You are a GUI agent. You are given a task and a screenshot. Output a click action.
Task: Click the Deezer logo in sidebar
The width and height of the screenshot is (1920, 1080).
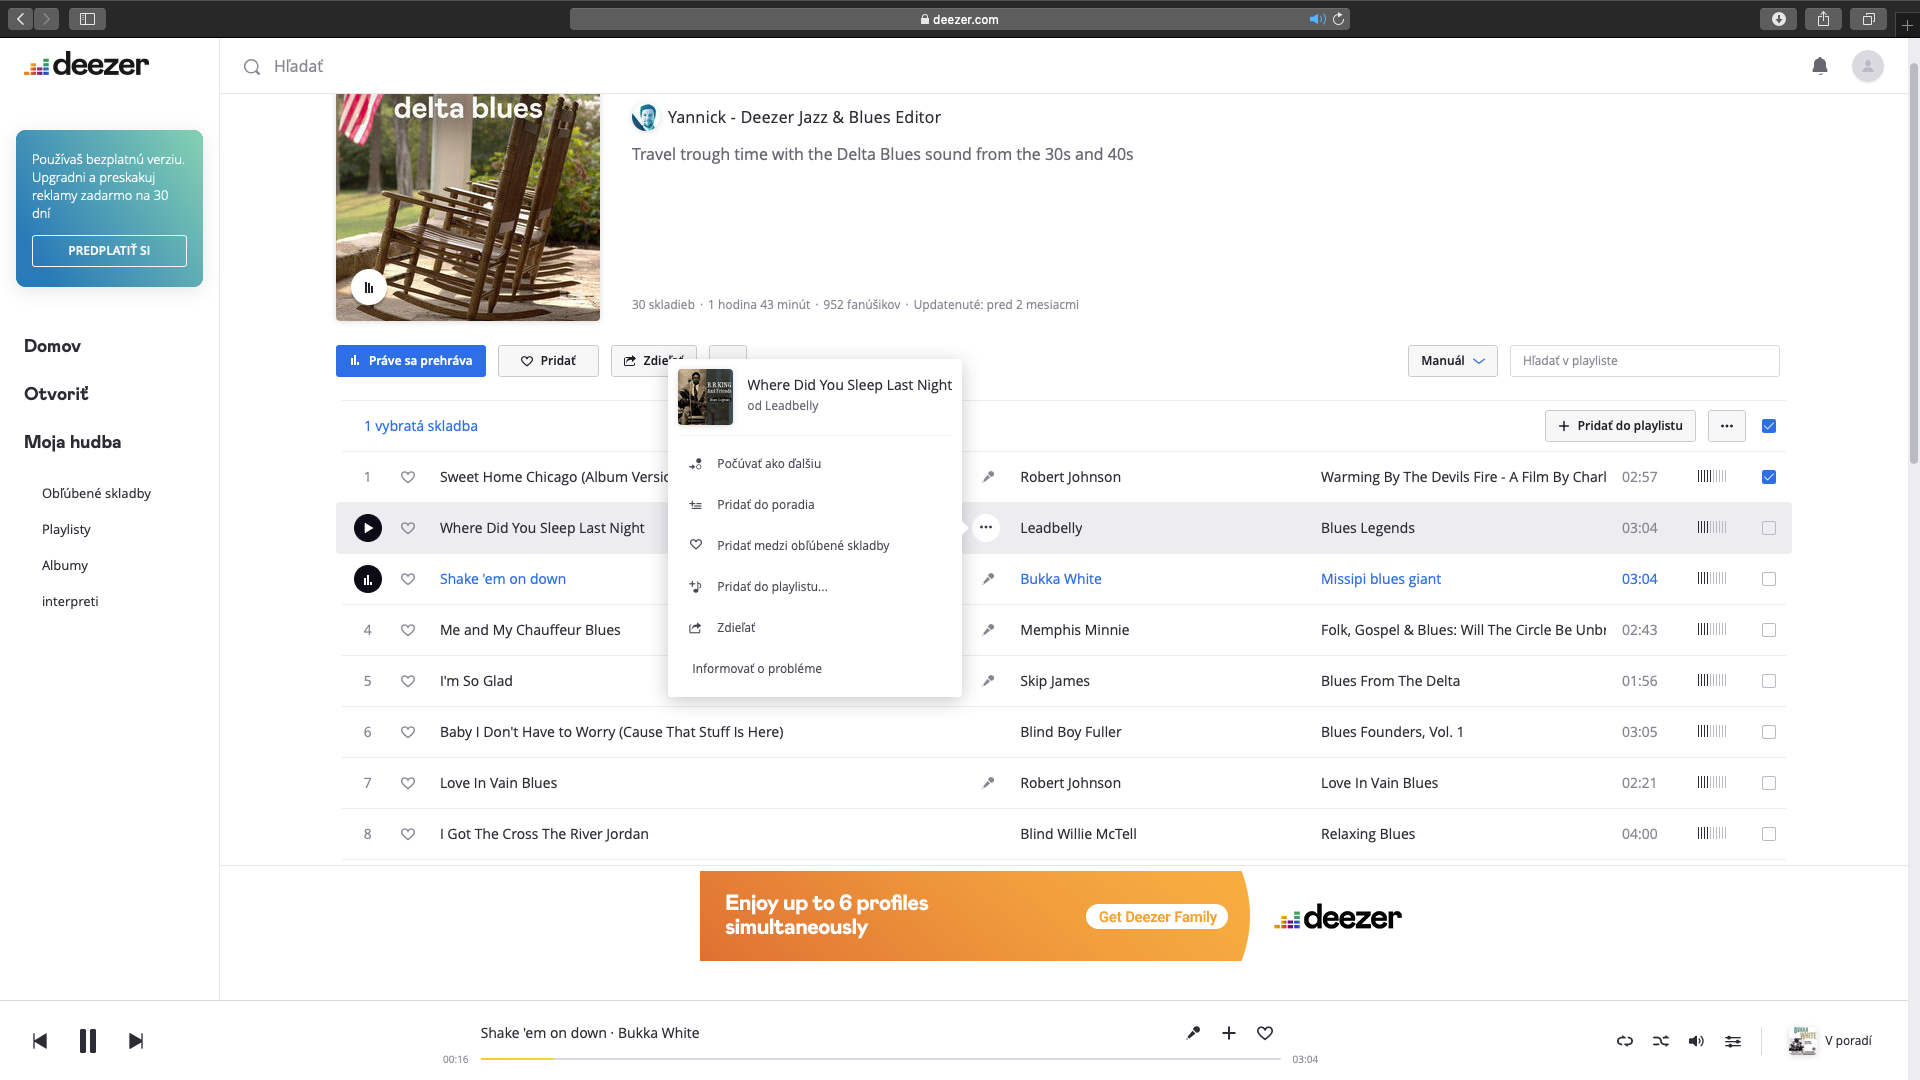[x=87, y=65]
